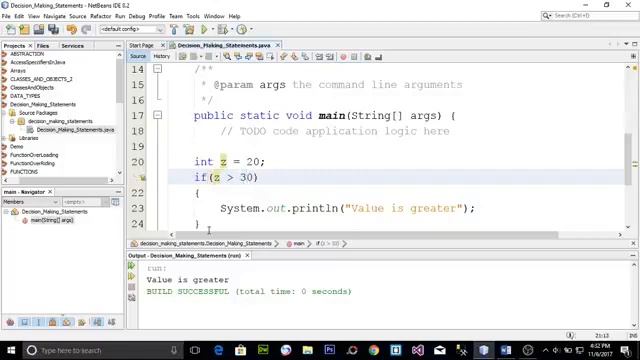This screenshot has height=360, width=640.
Task: Open the FunctionOverLoading project in Projects
Action: tap(34, 155)
